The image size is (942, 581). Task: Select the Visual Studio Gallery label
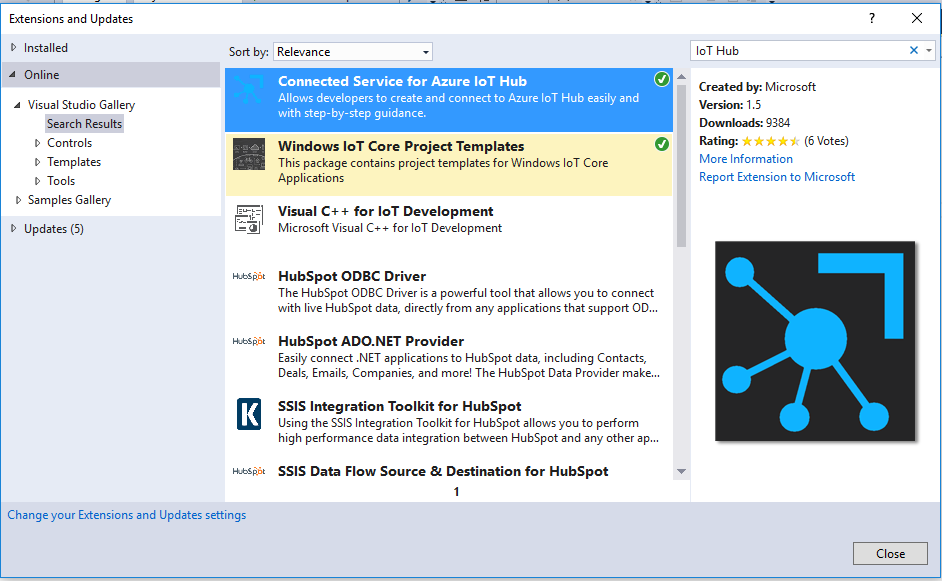click(82, 105)
